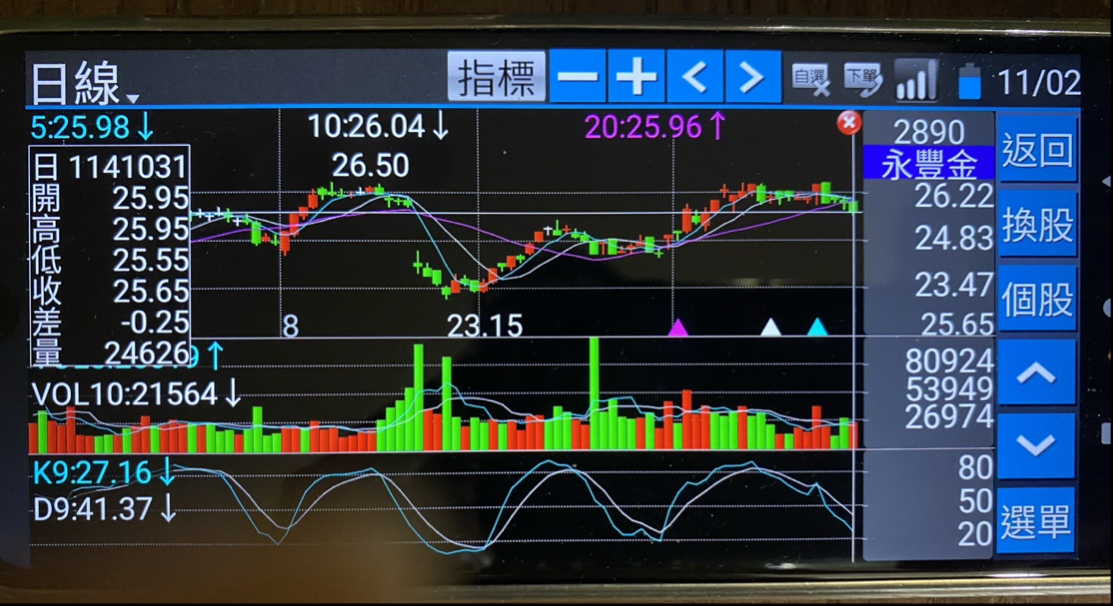The height and width of the screenshot is (606, 1113).
Task: Tap the 量 volume 24626 row
Action: pyautogui.click(x=110, y=353)
